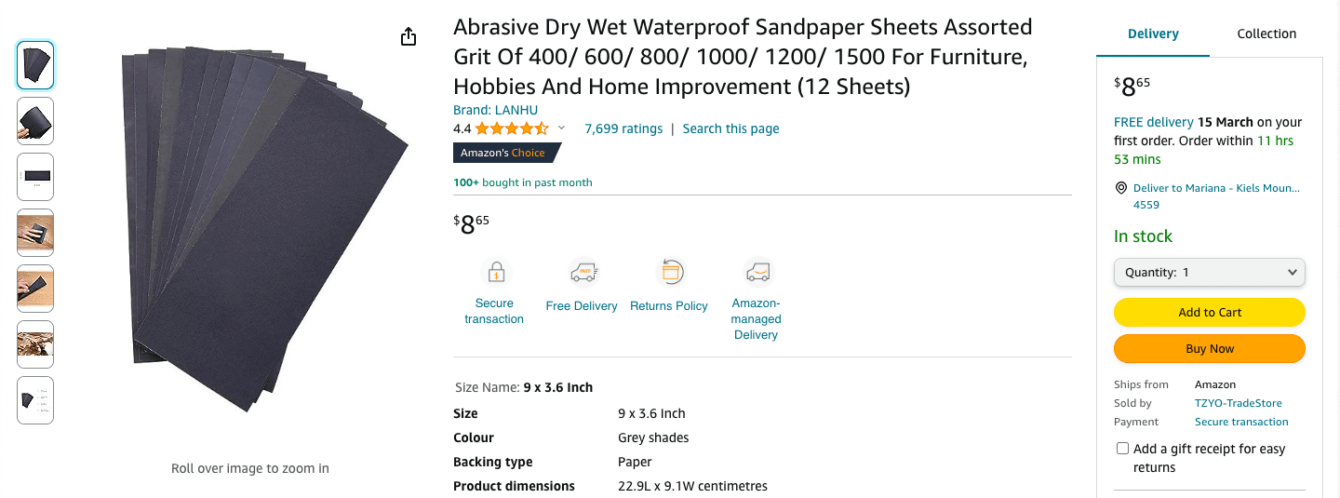Open the rating breakdown chevron

click(x=561, y=129)
